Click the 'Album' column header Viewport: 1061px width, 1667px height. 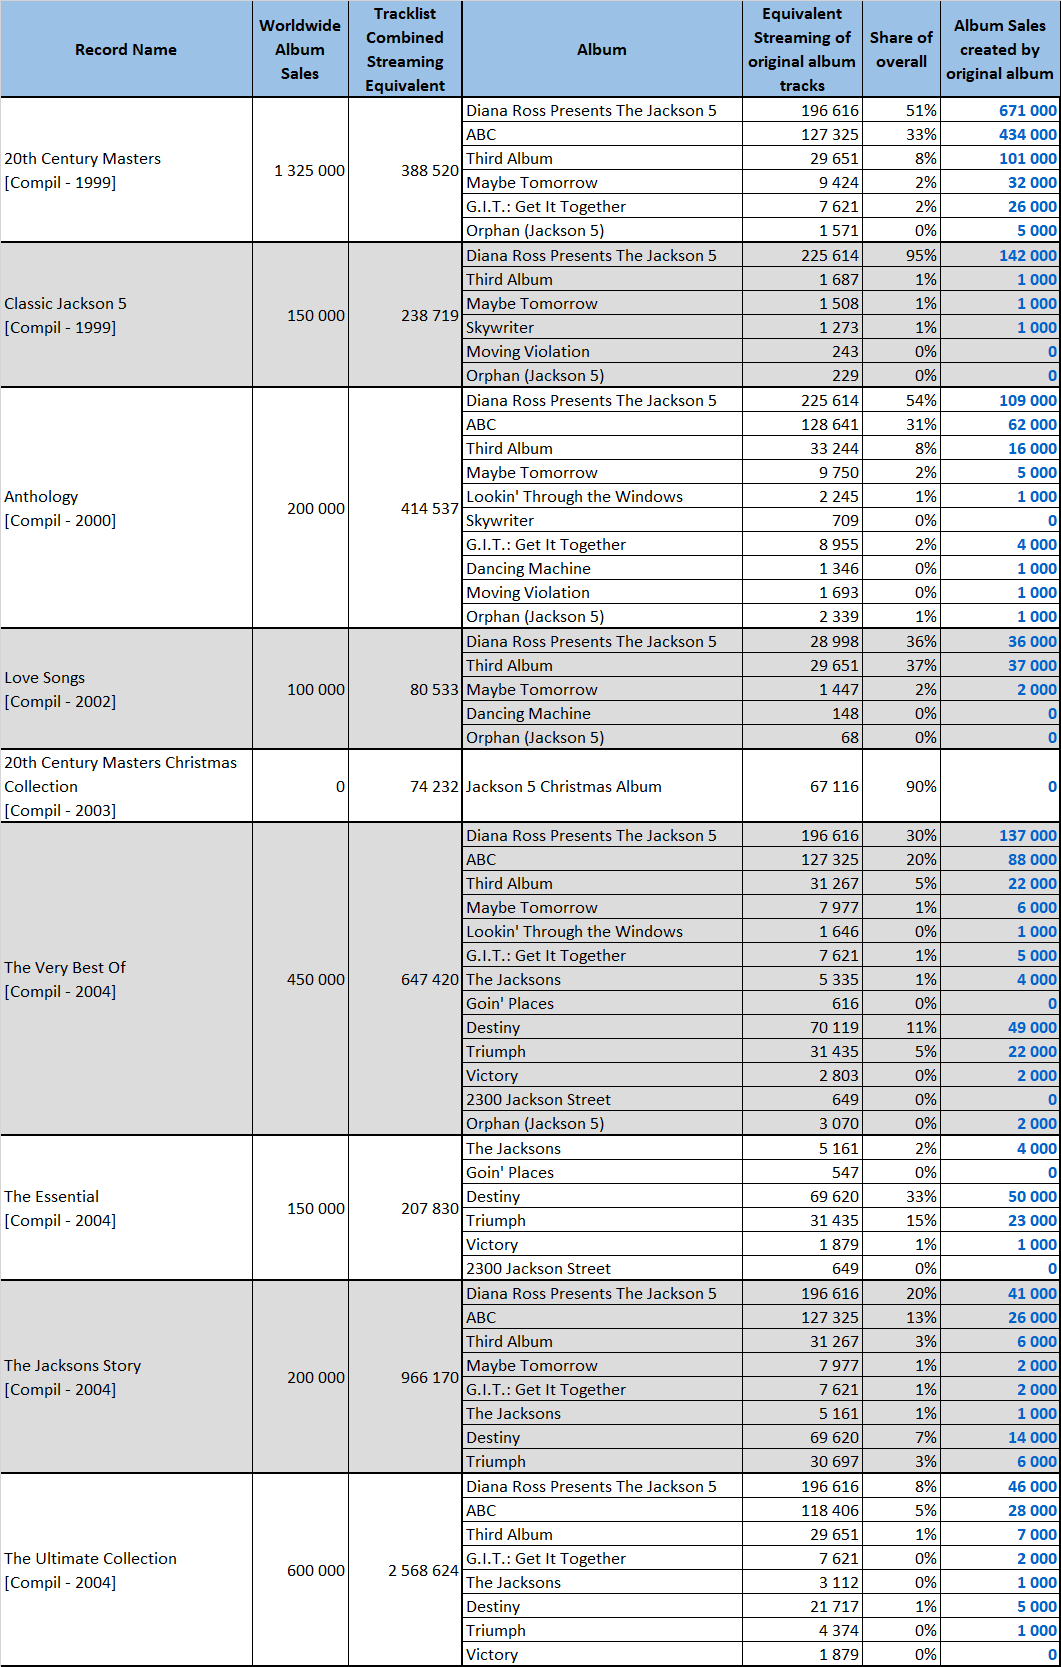[x=602, y=49]
